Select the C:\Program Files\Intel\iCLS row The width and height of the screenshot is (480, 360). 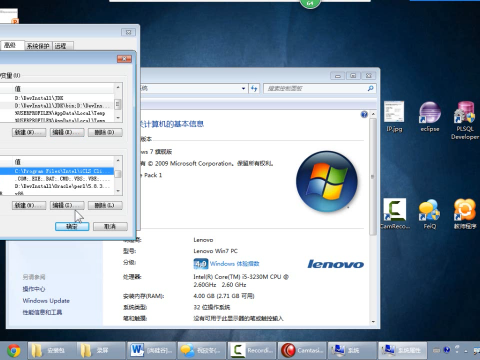[x=57, y=171]
